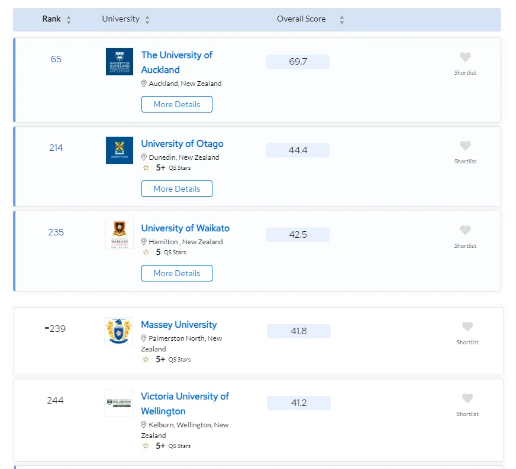Click the overall score 41.8
The image size is (516, 469).
(x=299, y=331)
